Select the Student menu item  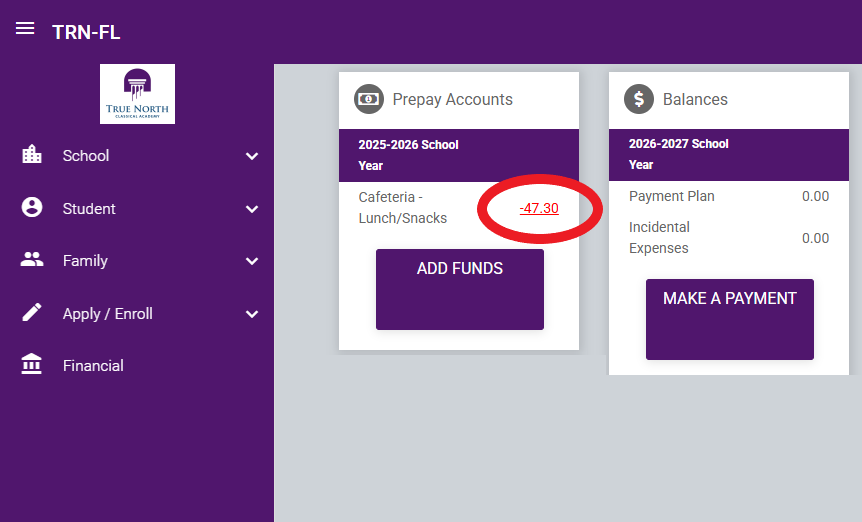point(137,209)
